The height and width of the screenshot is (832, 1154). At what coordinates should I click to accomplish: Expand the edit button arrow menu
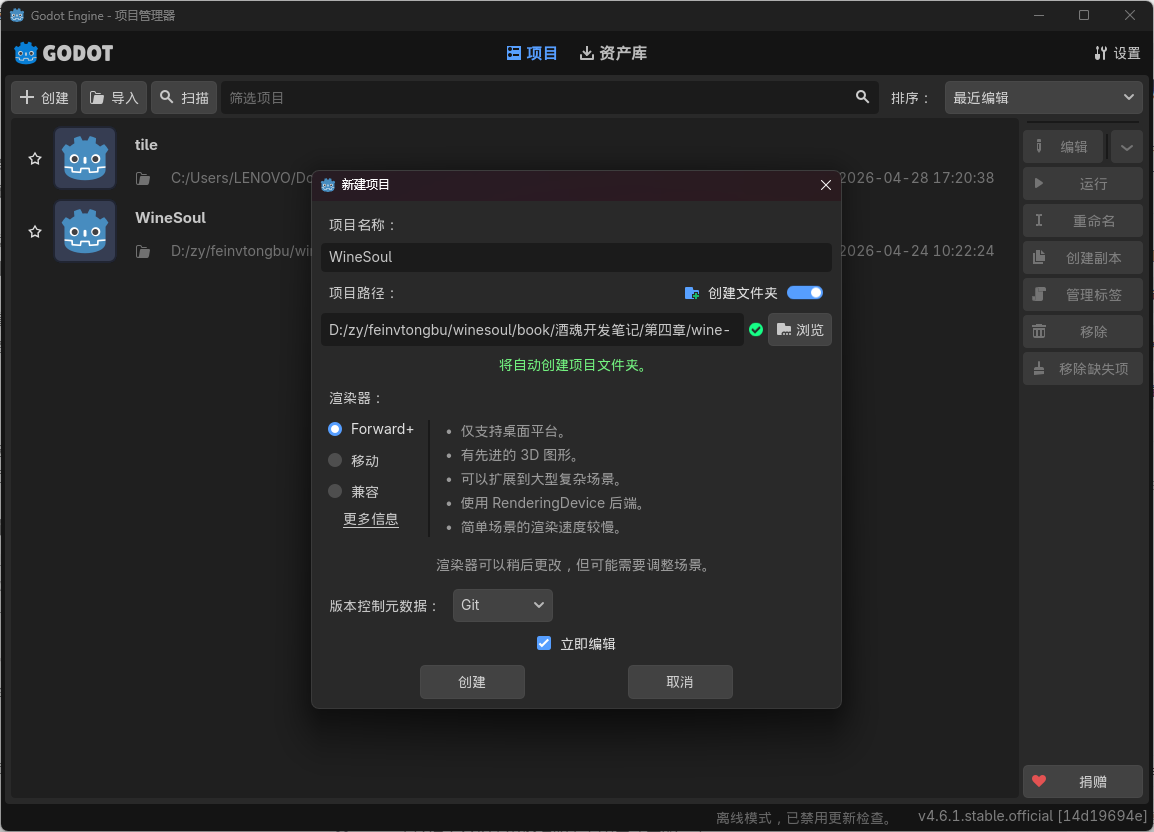(1127, 147)
